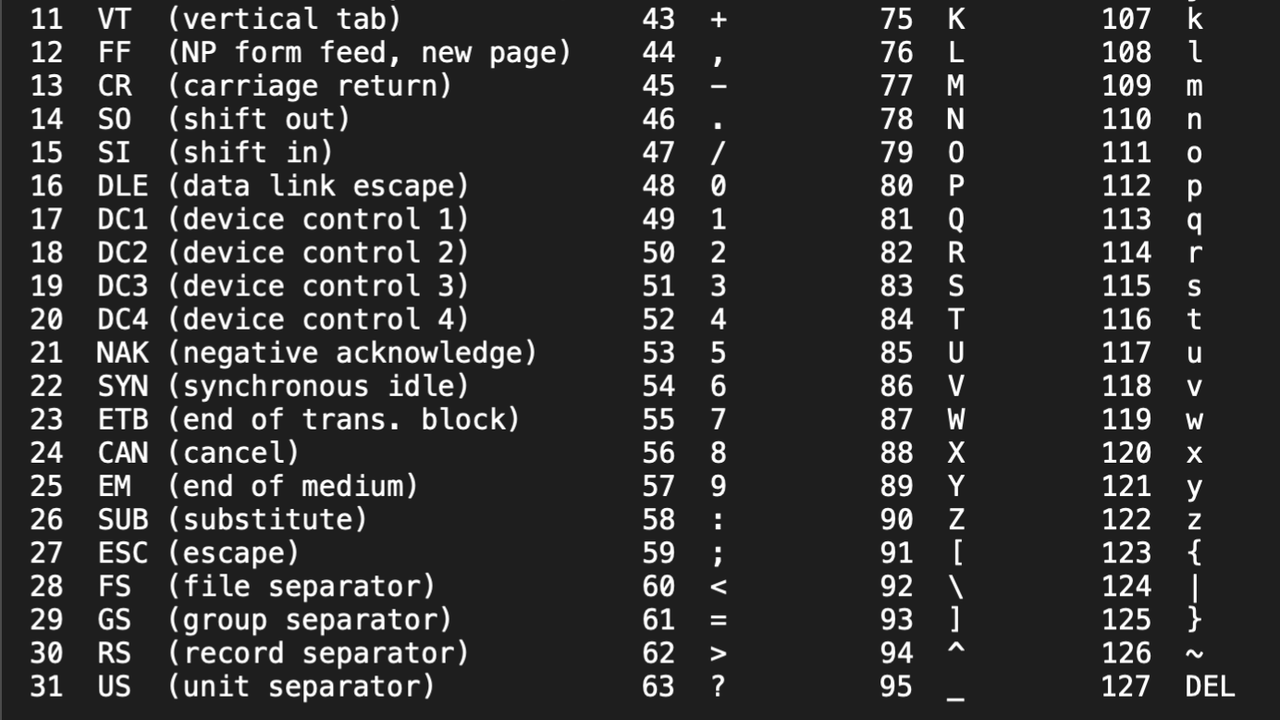Screen dimensions: 1280x720
Task: Click the "(device control 3)" description
Action: tap(318, 286)
